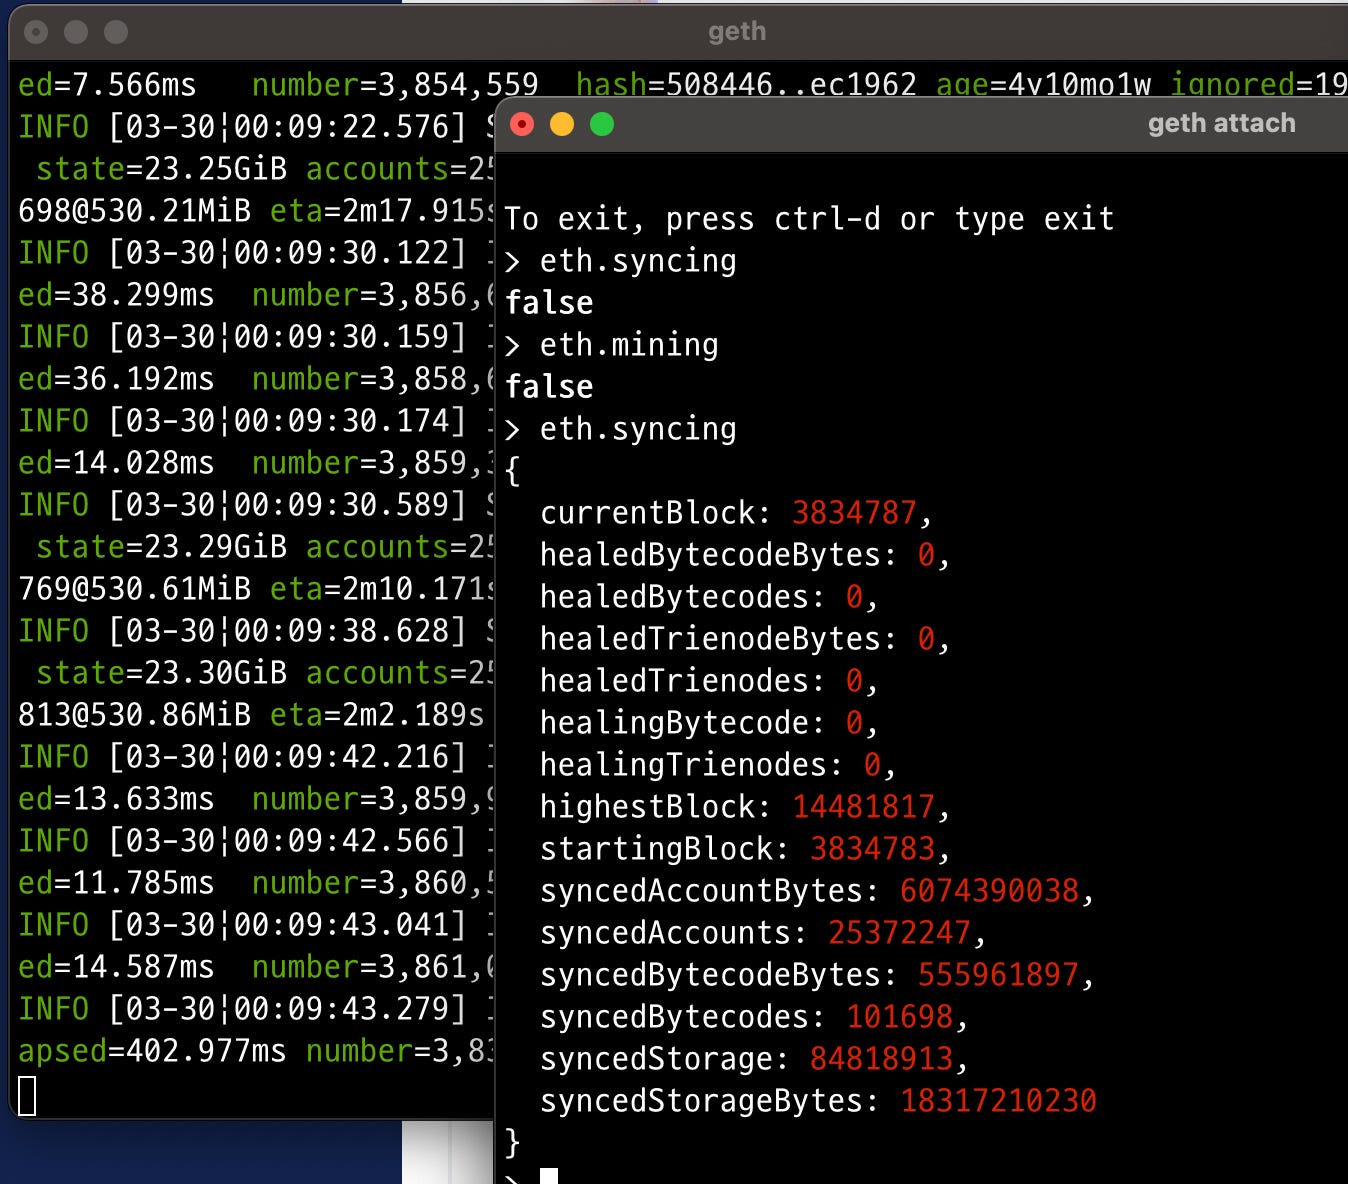
Task: Click the healedBytecodeBytes label
Action: (720, 555)
